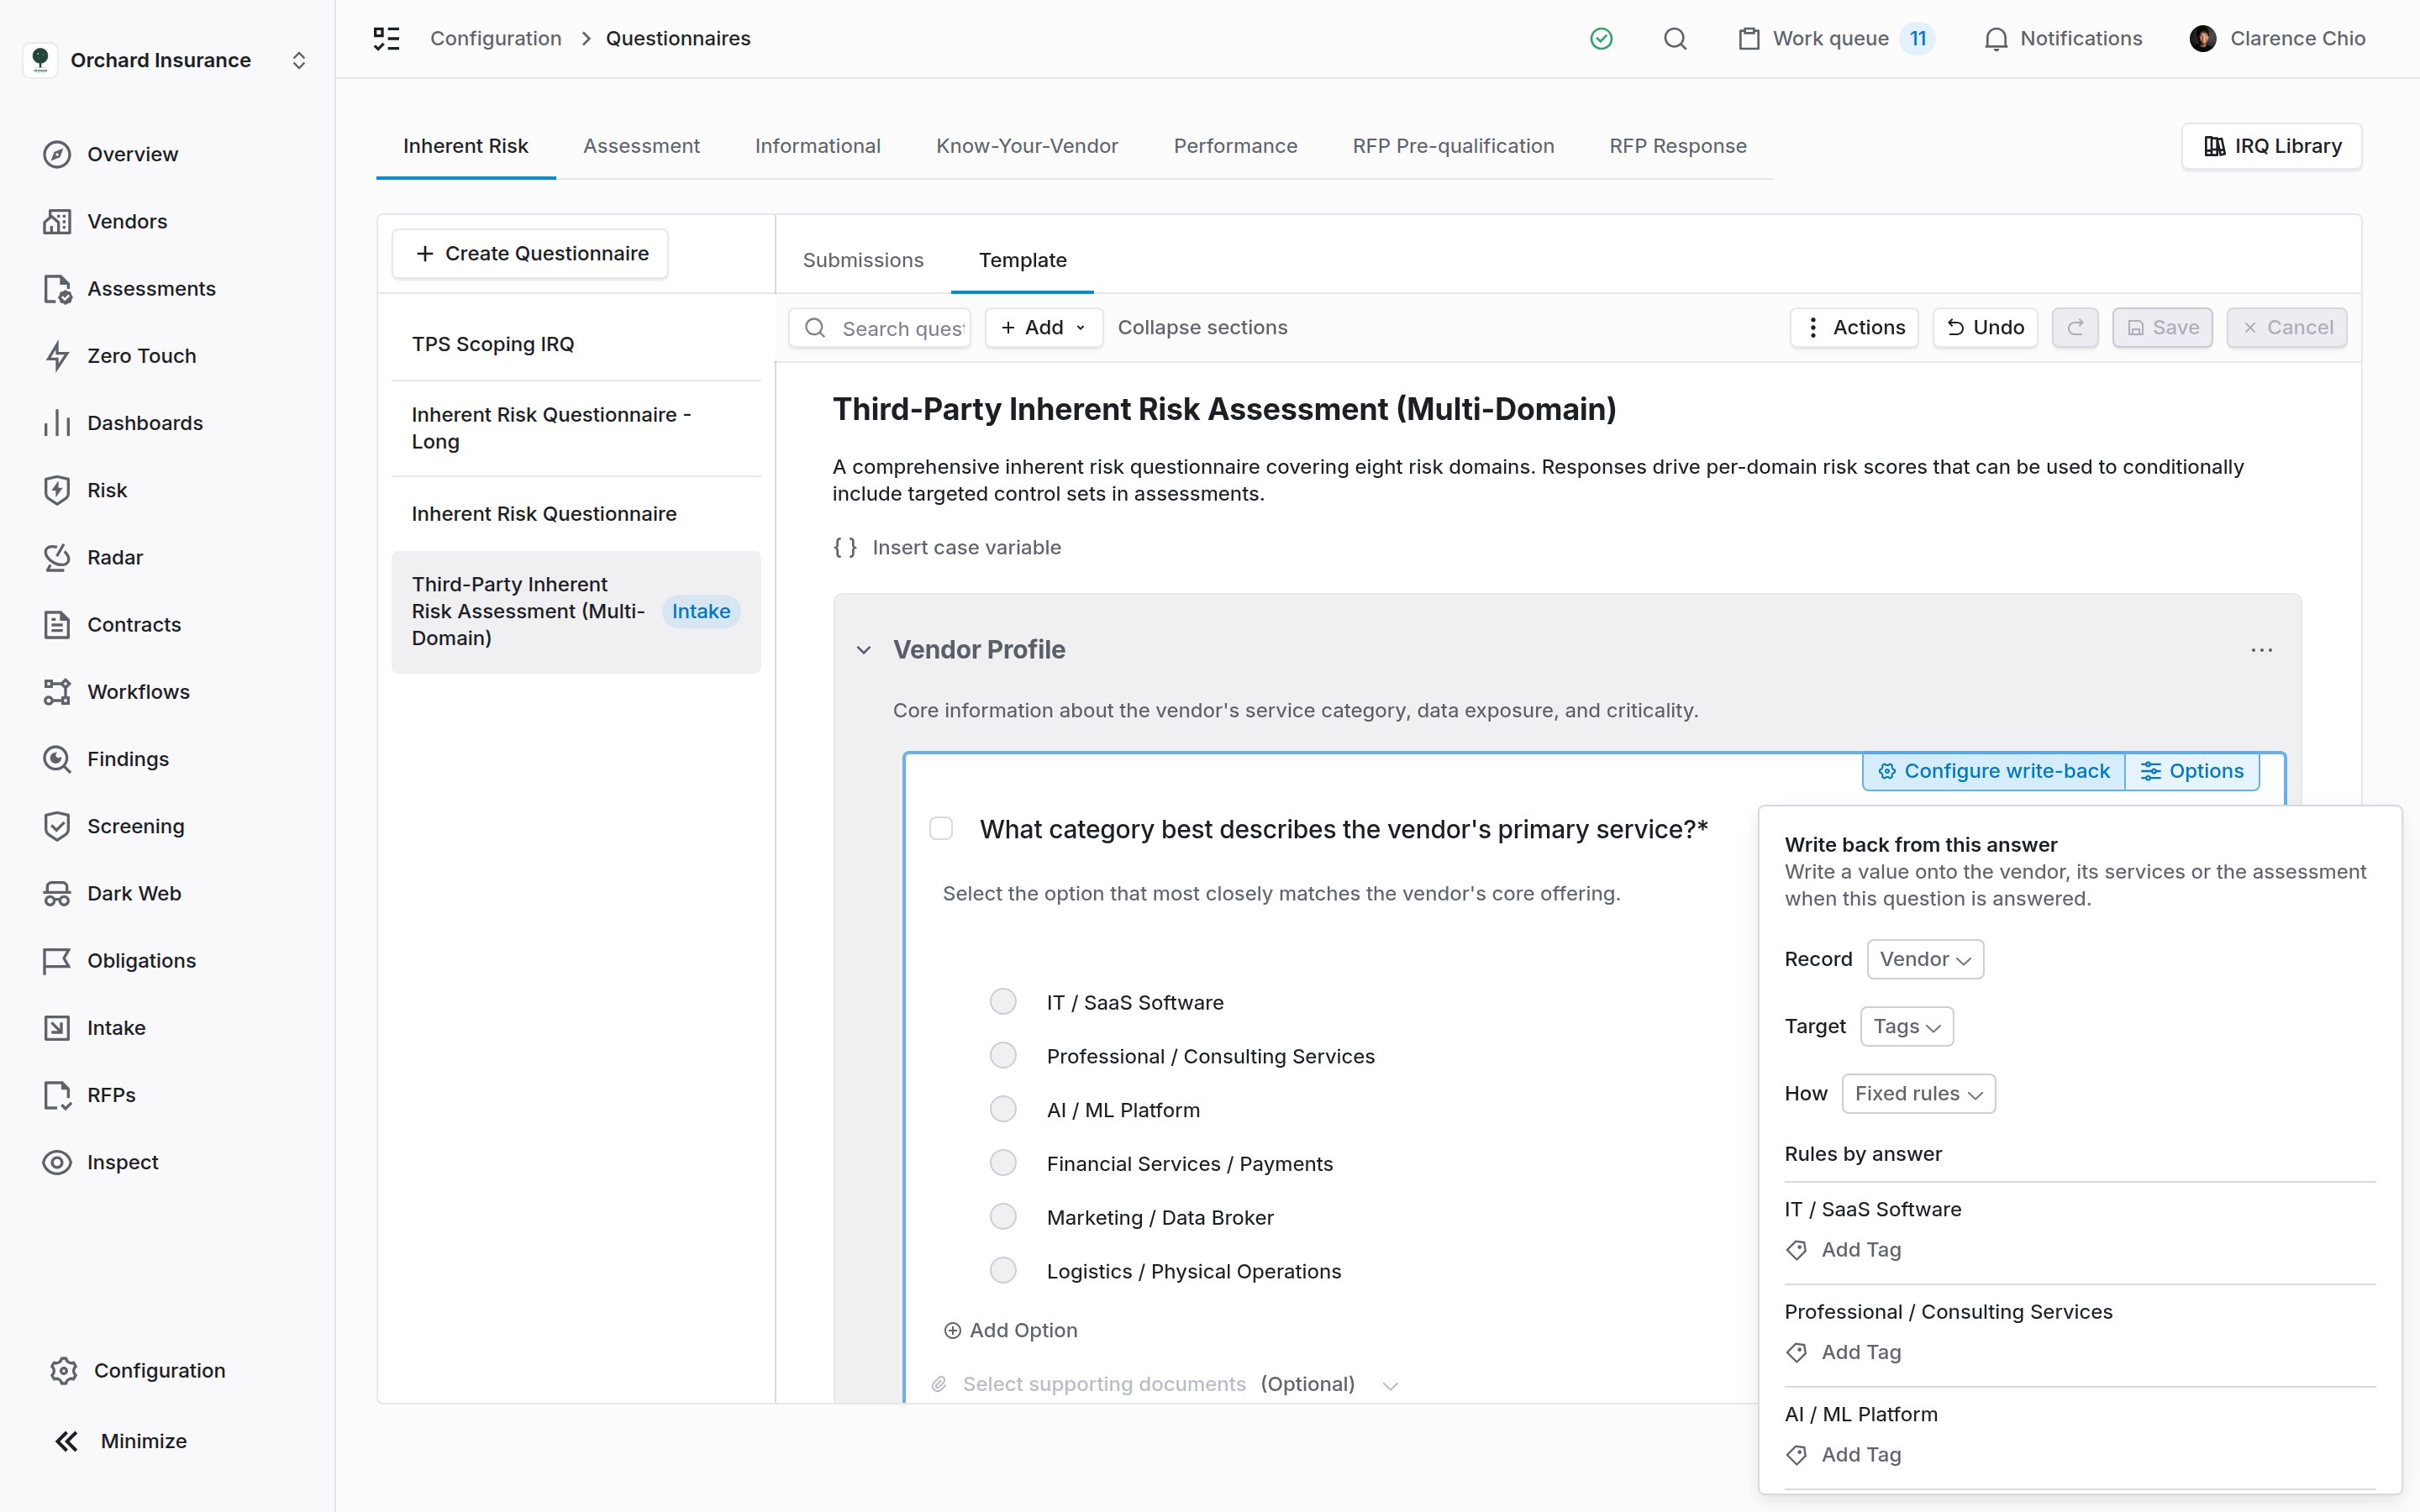2420x1512 pixels.
Task: Toggle the sidebar layout icon near breadcrumb
Action: (386, 39)
